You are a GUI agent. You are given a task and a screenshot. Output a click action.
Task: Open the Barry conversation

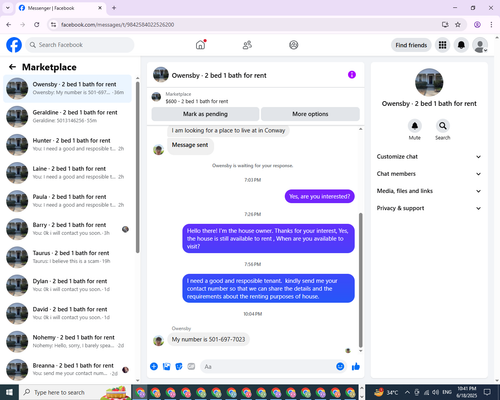[x=67, y=229]
